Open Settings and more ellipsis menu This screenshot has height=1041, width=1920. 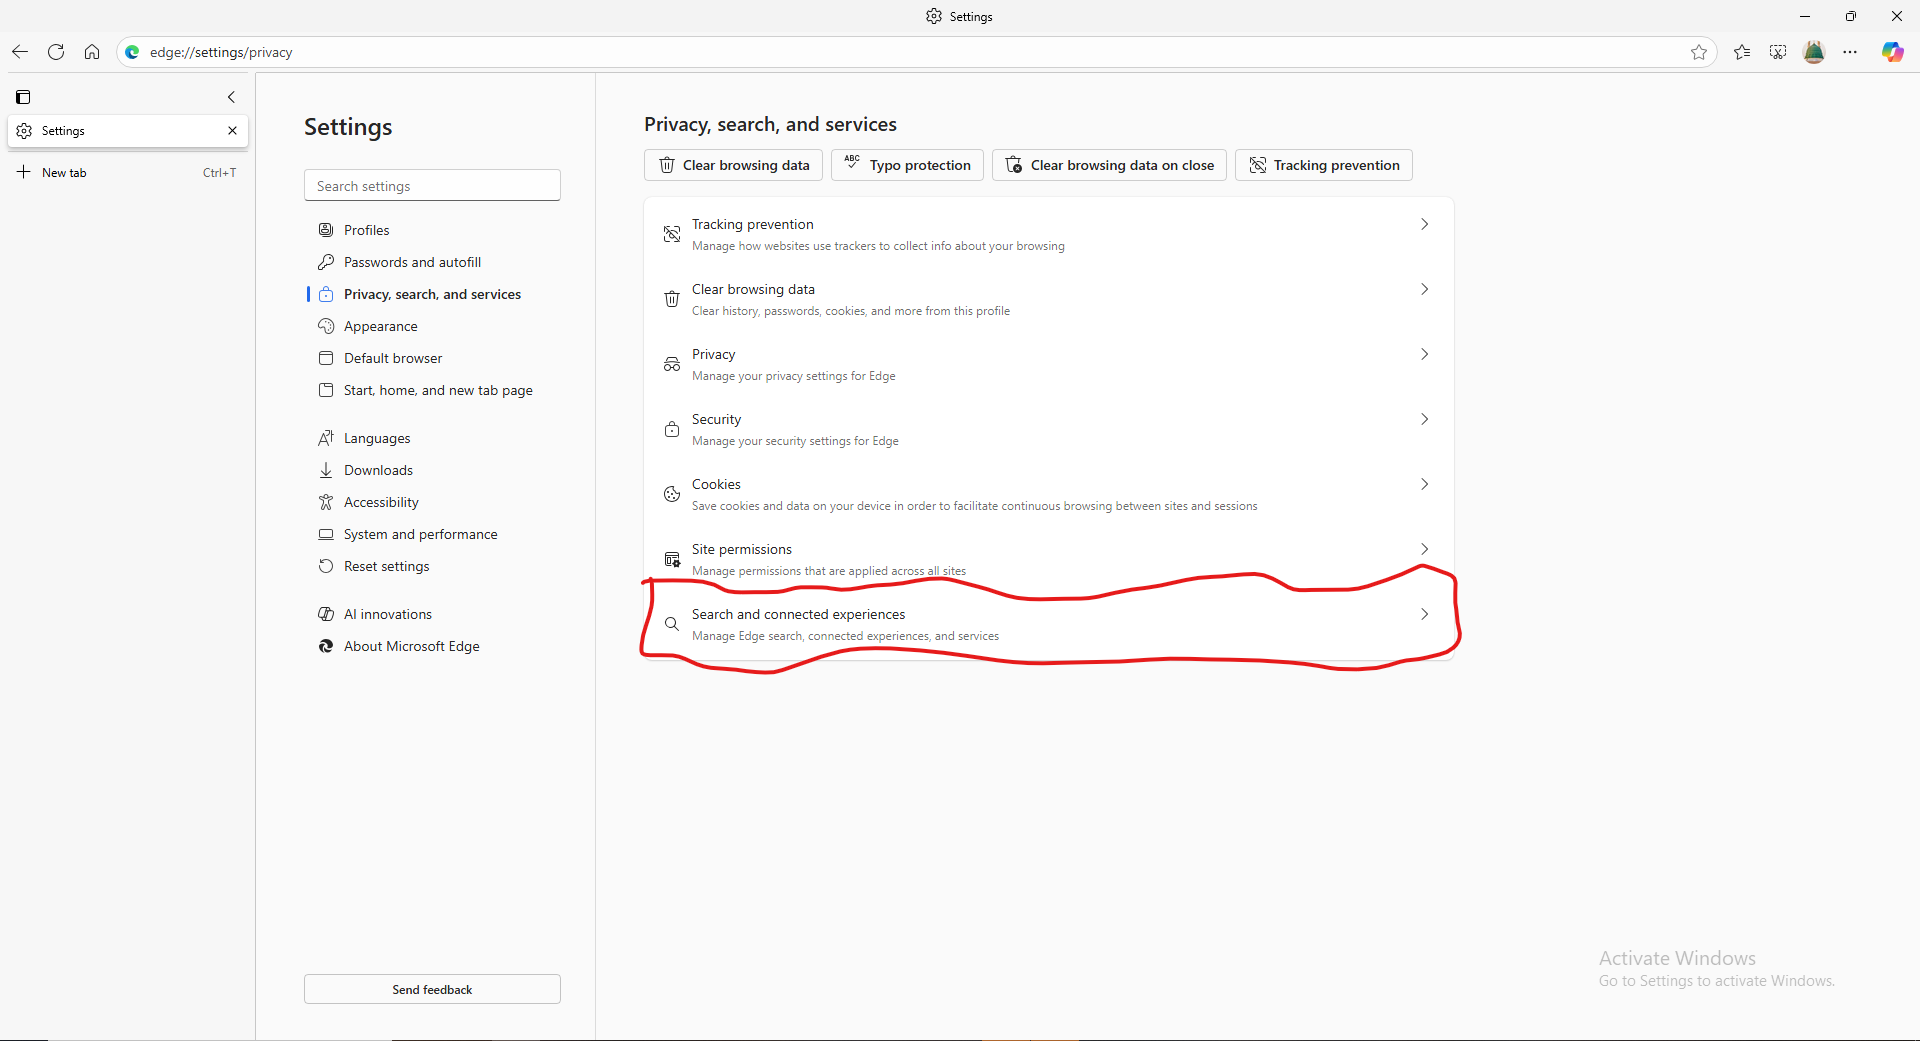coord(1850,52)
